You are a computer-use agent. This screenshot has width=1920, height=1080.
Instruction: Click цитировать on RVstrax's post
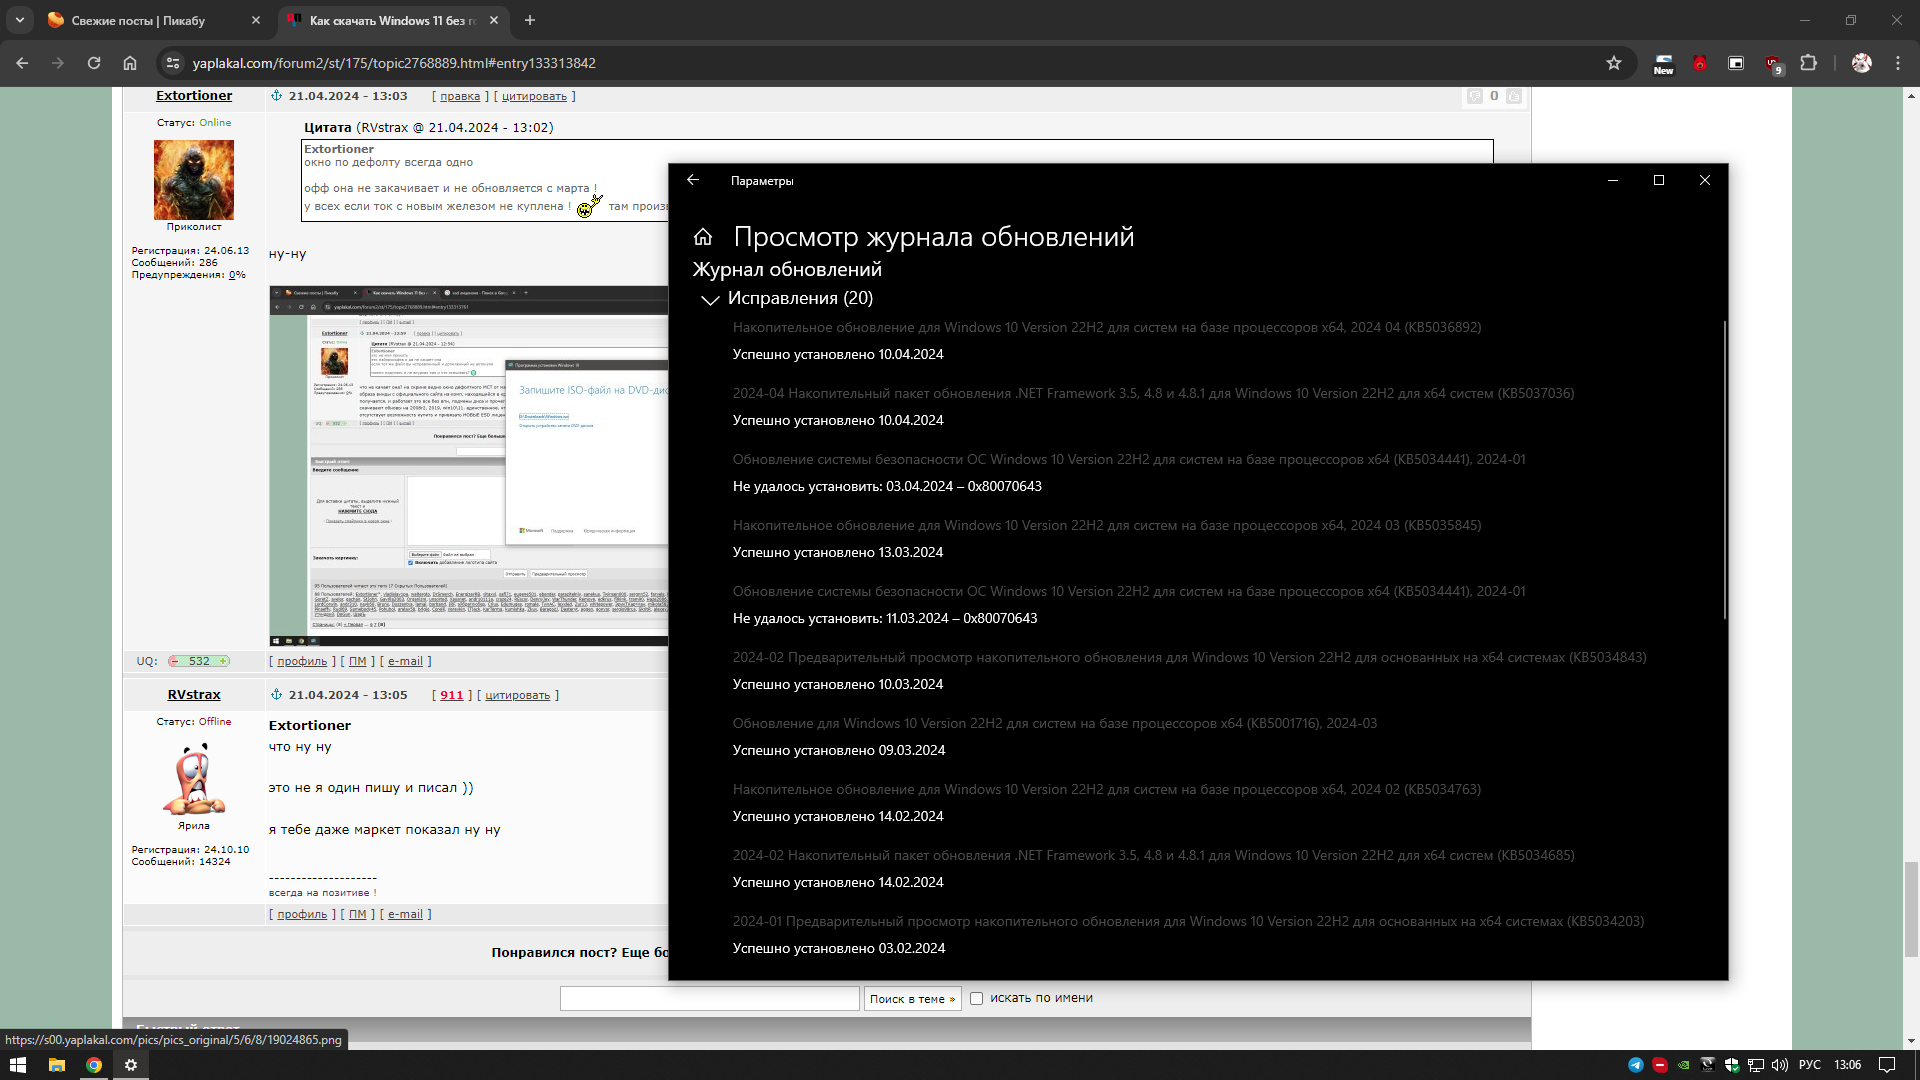518,696
